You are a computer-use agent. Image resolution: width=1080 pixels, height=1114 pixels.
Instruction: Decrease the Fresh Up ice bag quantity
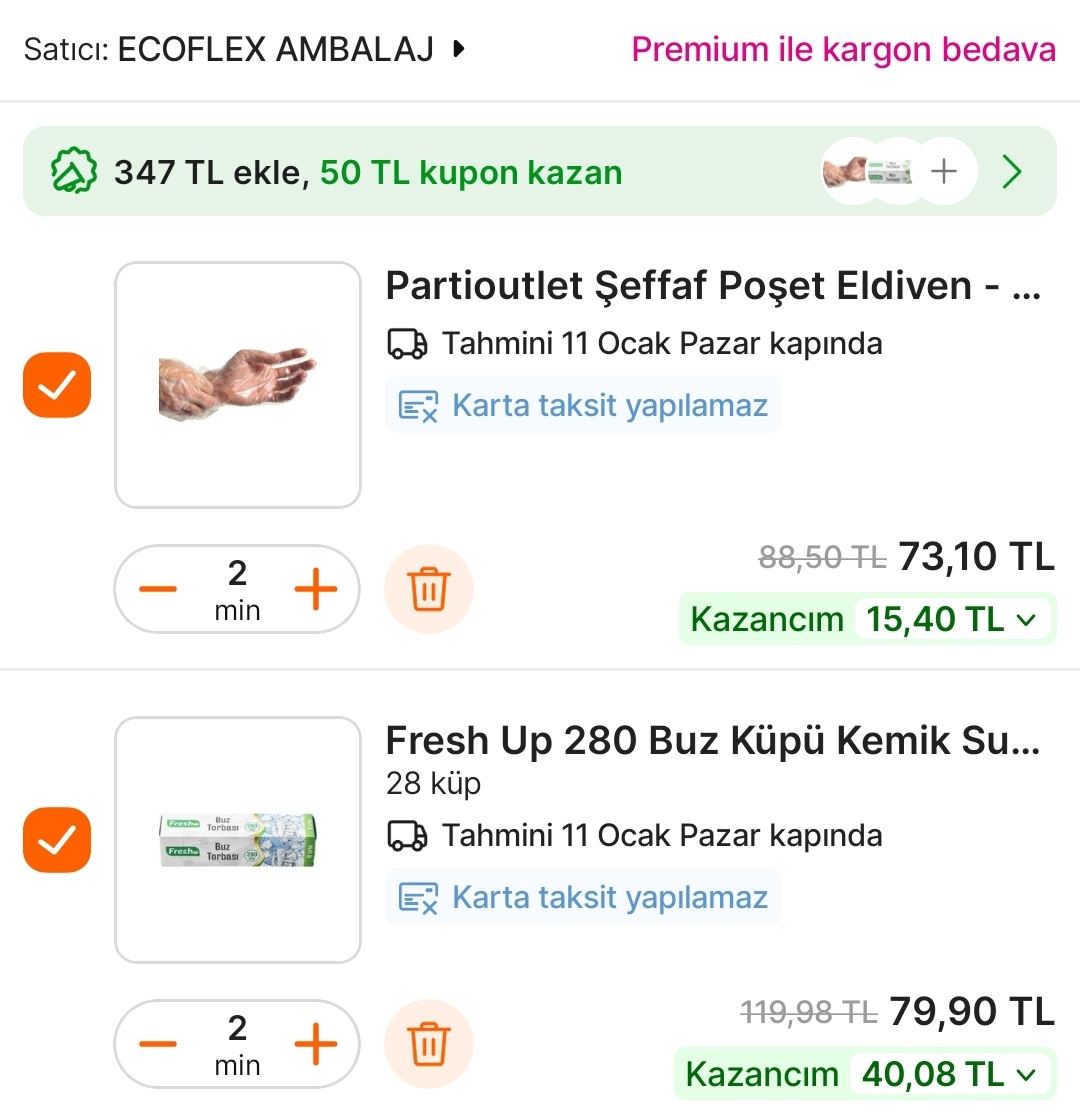pyautogui.click(x=158, y=1045)
